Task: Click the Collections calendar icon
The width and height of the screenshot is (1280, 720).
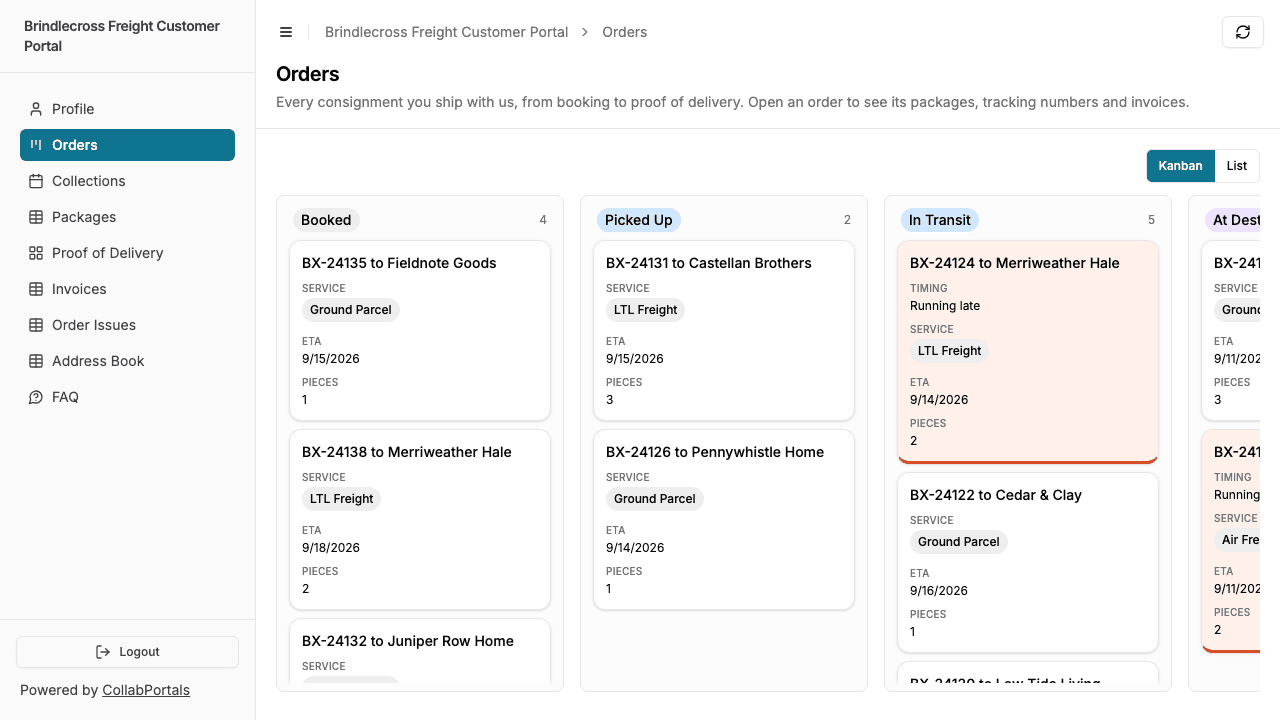Action: [36, 181]
